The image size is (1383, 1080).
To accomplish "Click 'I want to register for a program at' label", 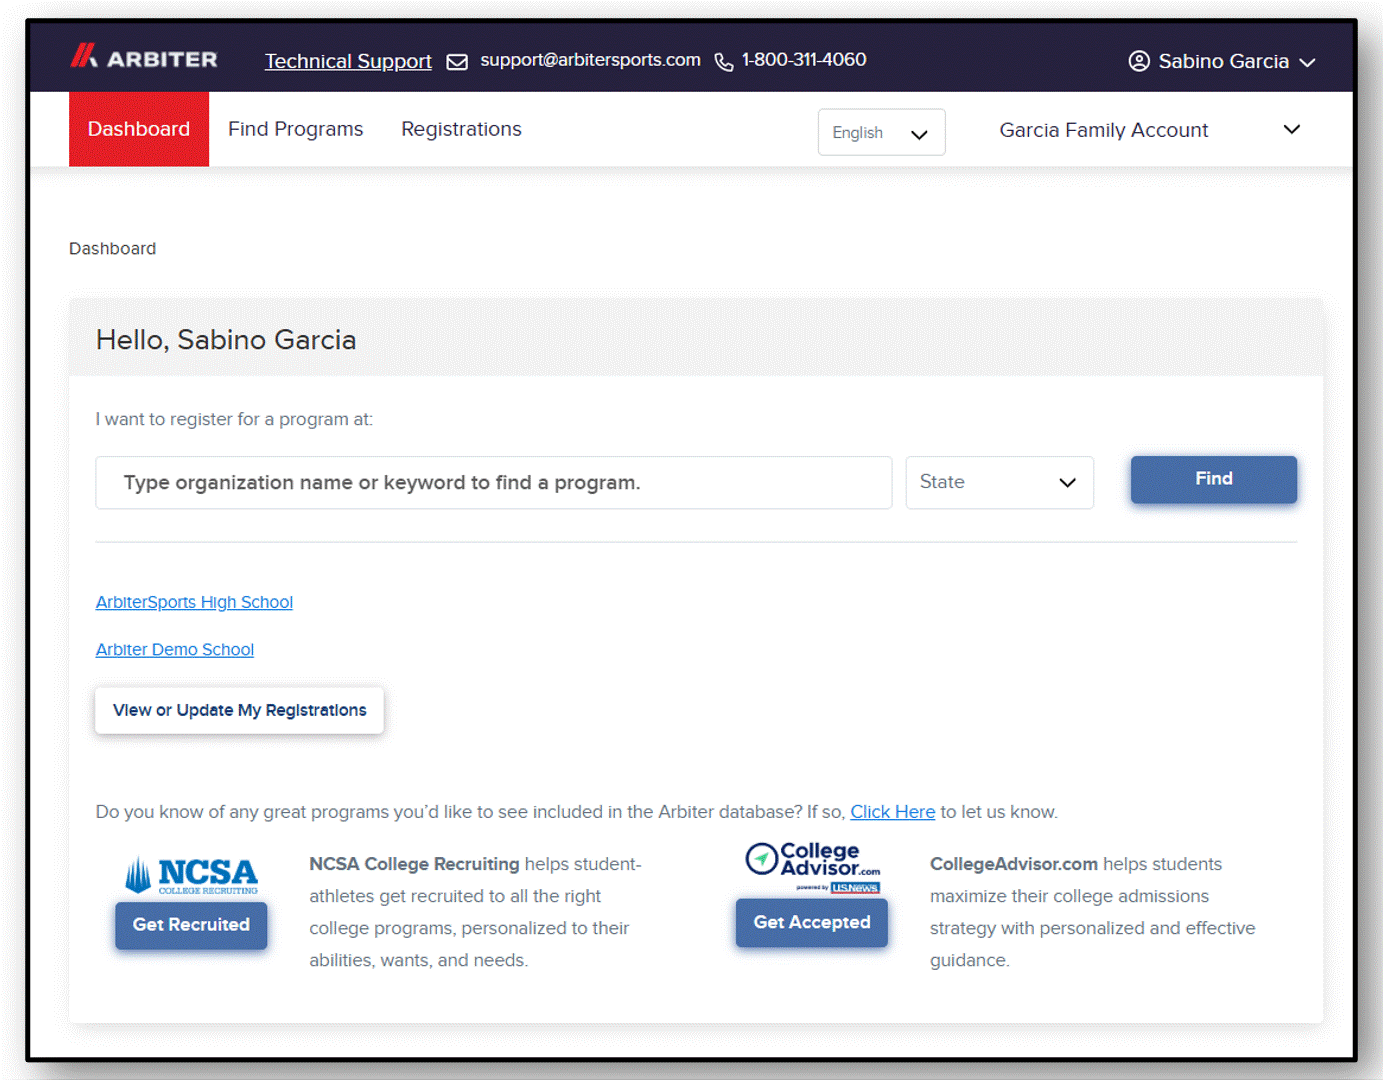I will tap(234, 419).
